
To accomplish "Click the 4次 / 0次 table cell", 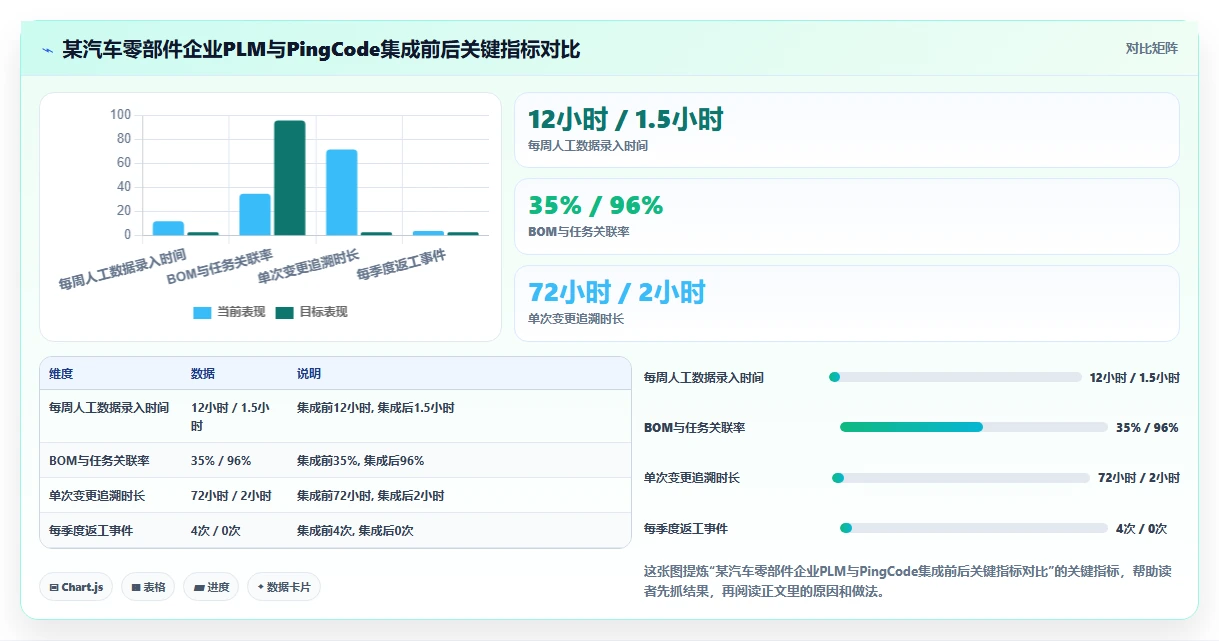I will 216,531.
